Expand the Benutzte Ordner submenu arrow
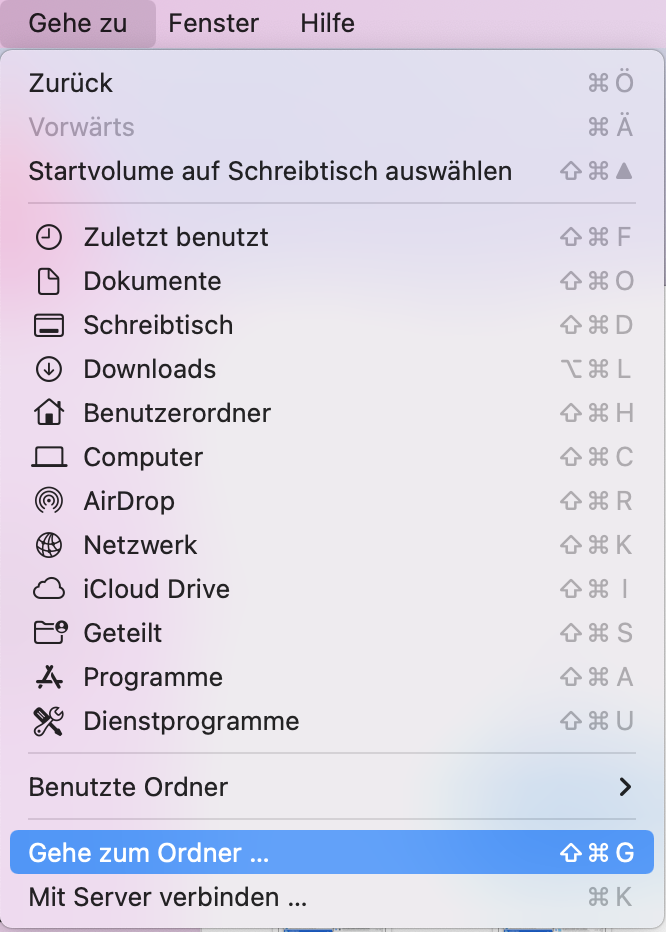The height and width of the screenshot is (932, 666). [x=625, y=787]
